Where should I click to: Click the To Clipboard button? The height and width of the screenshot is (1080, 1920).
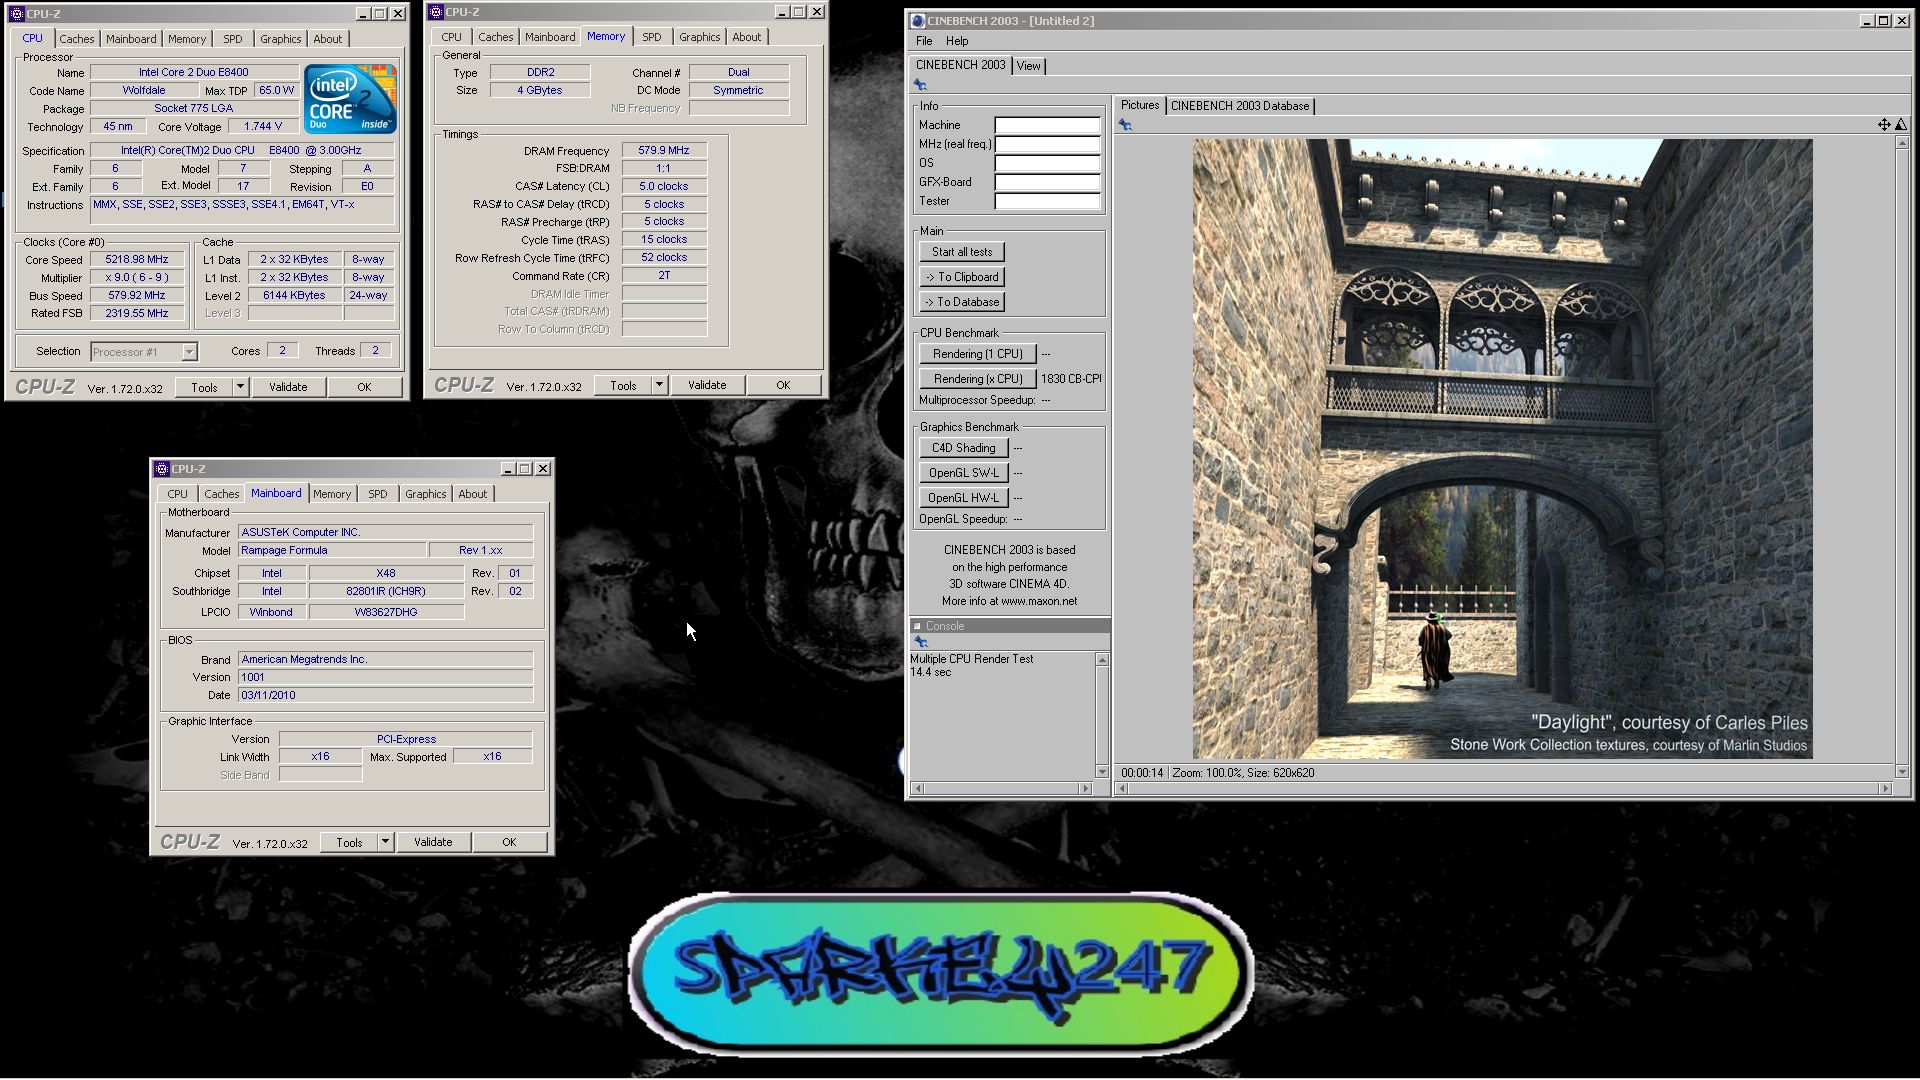click(x=962, y=277)
